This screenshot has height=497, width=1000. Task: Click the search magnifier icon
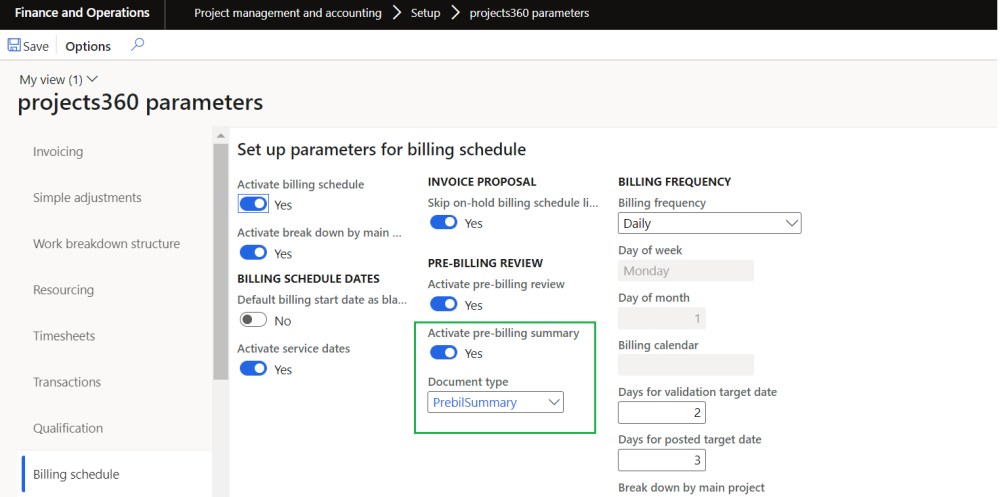coord(137,45)
